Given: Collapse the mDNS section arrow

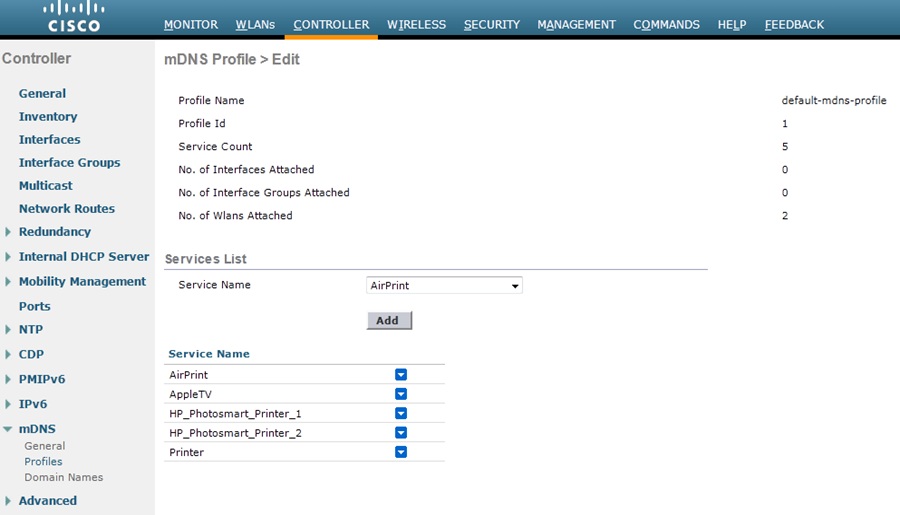Looking at the screenshot, I should point(8,429).
